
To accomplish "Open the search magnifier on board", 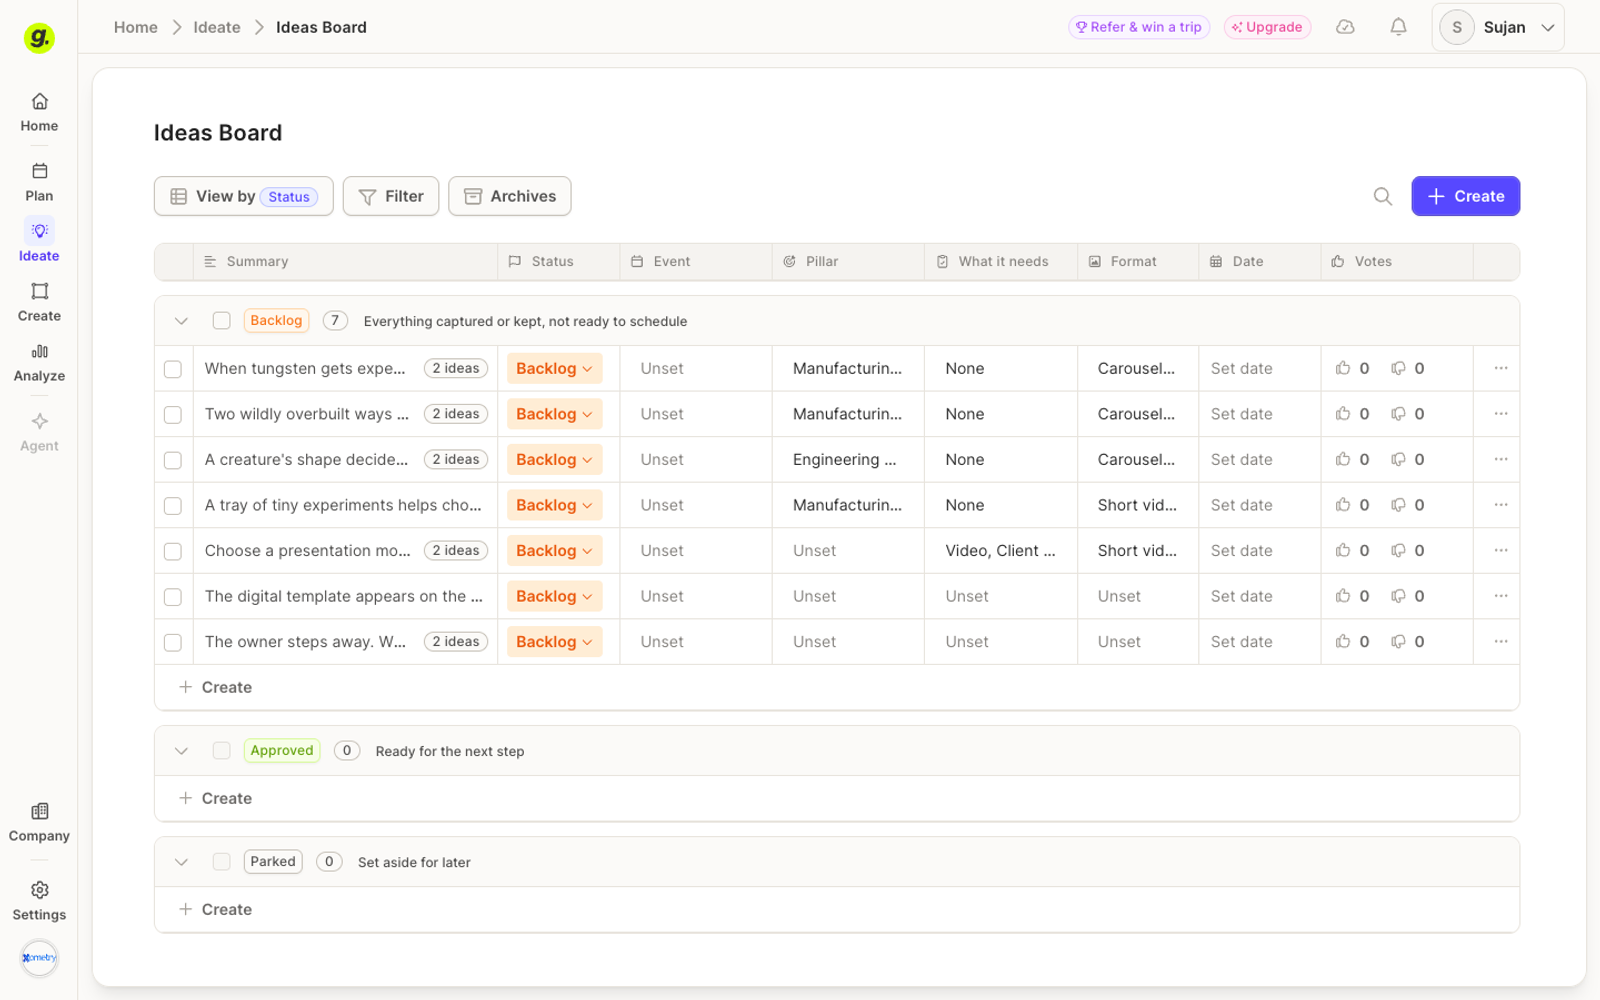I will coord(1382,196).
